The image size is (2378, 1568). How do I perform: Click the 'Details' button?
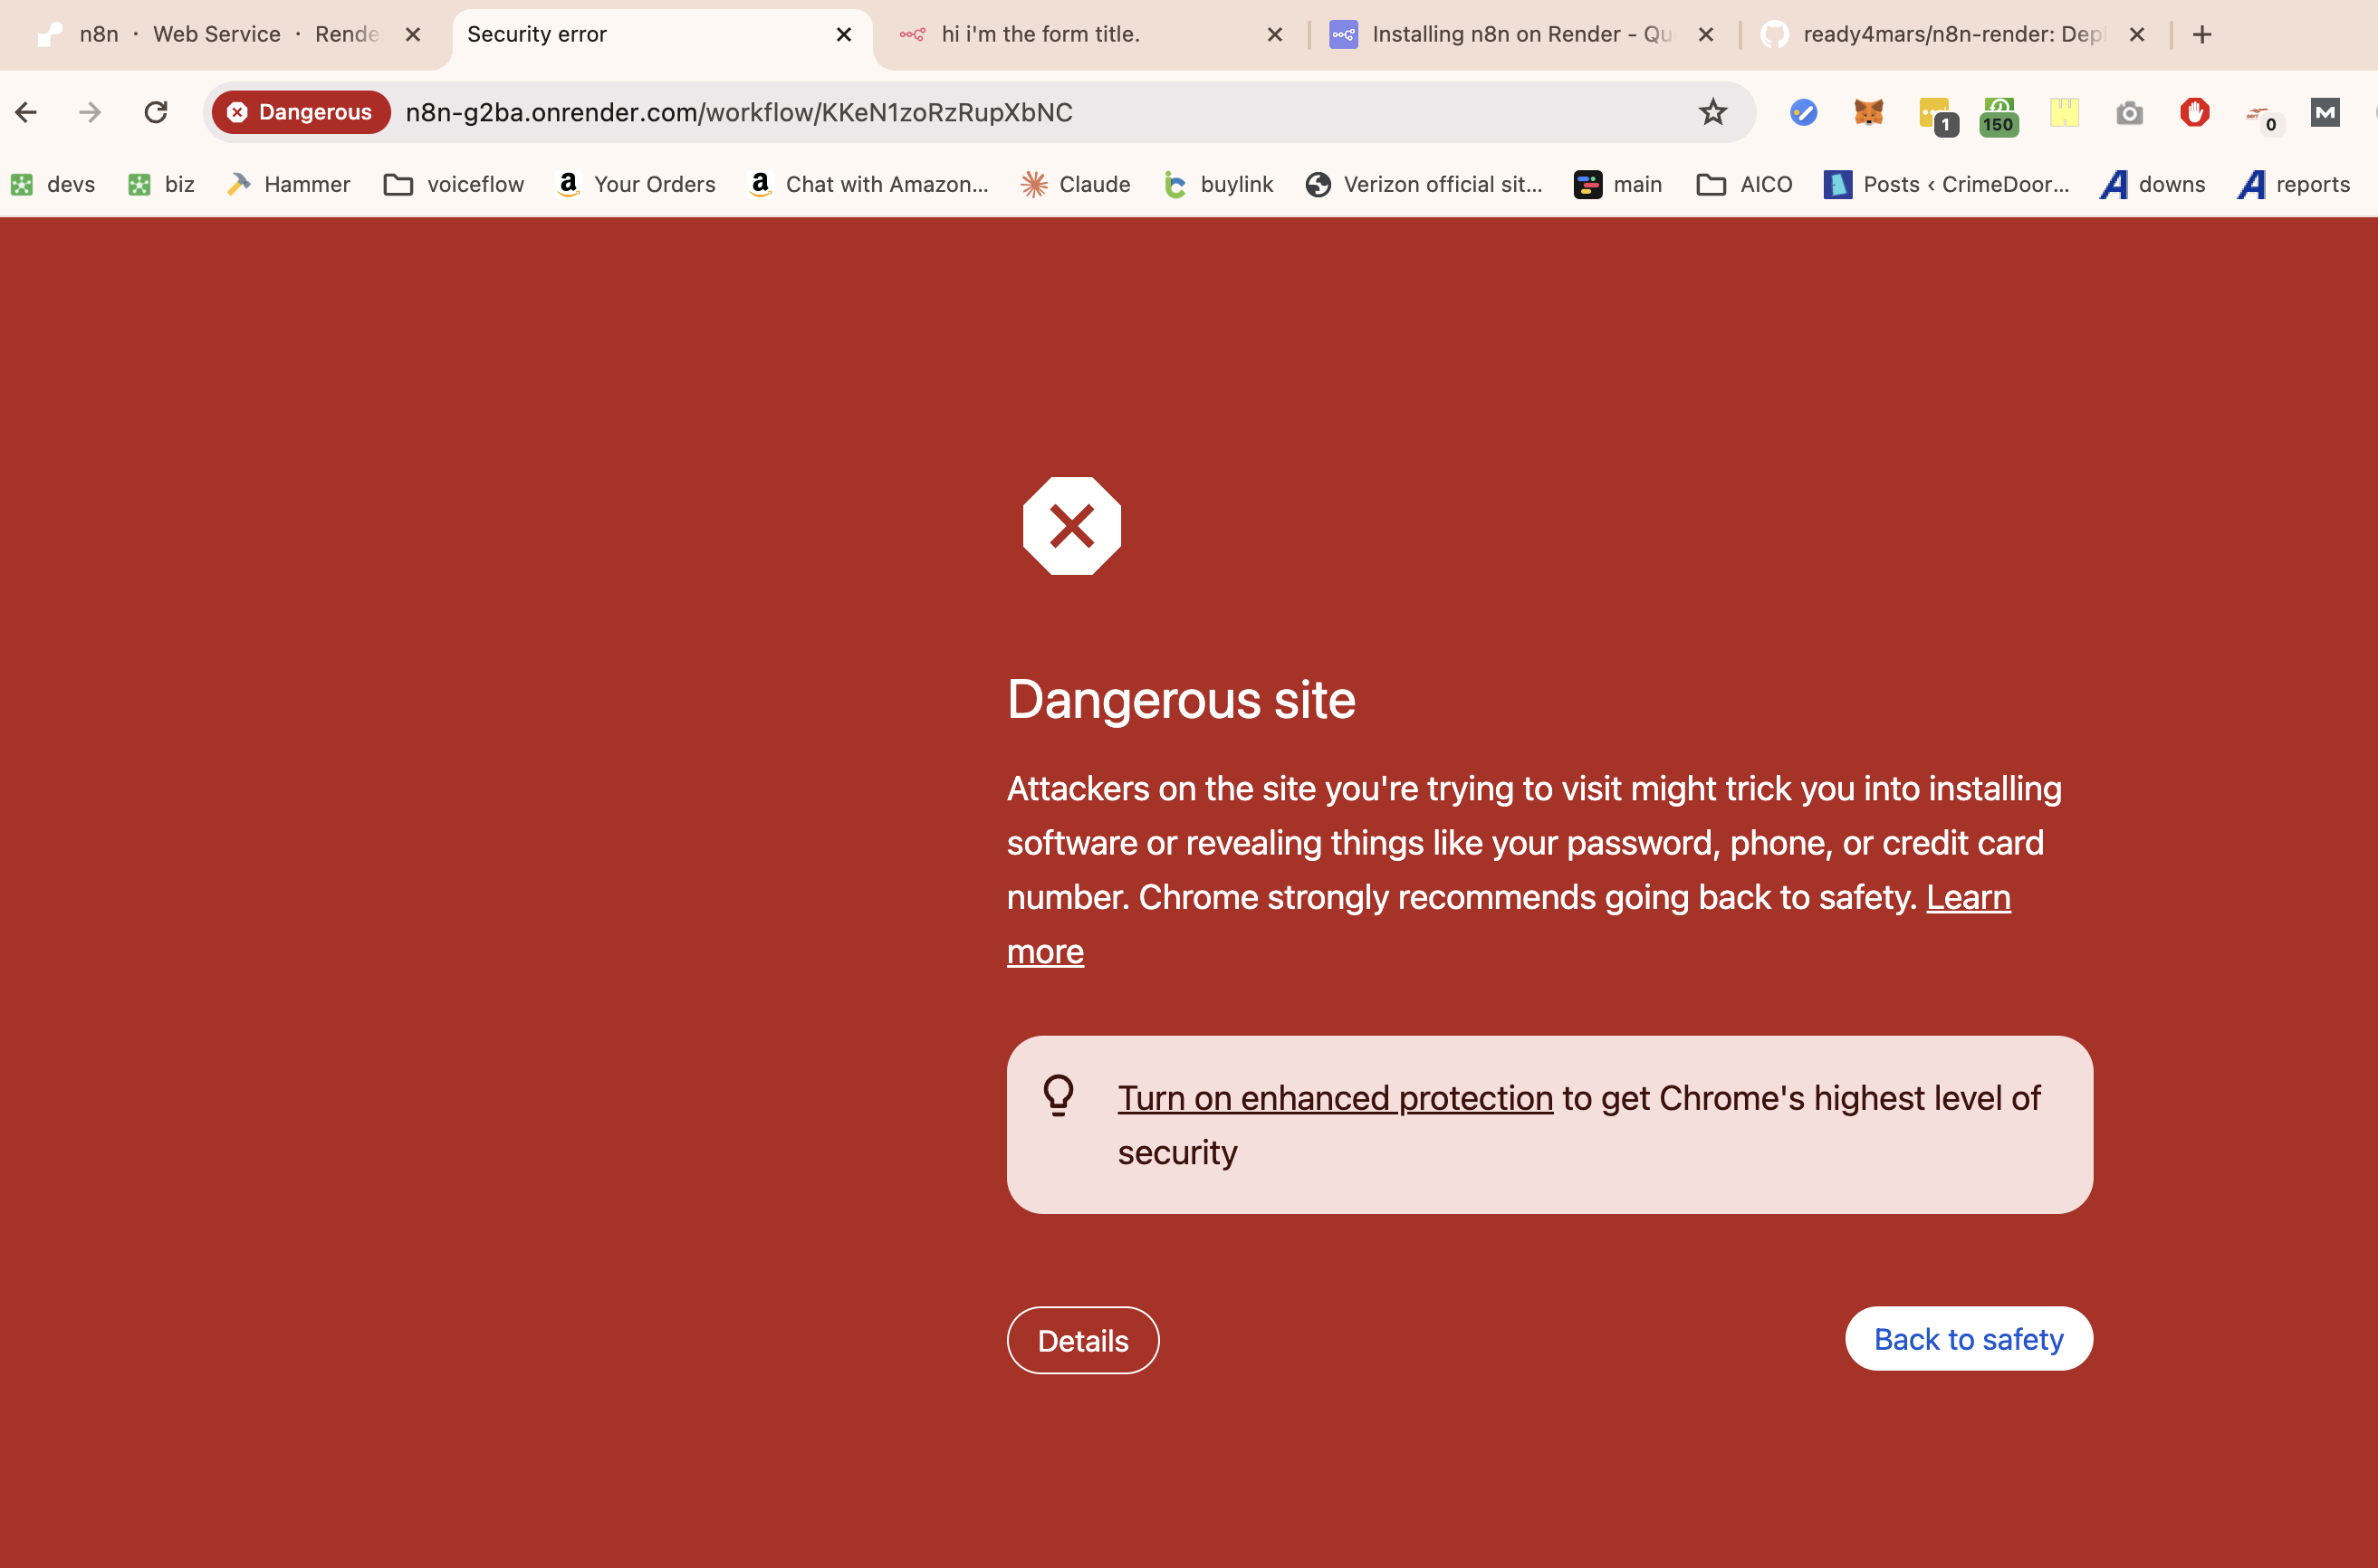1081,1339
